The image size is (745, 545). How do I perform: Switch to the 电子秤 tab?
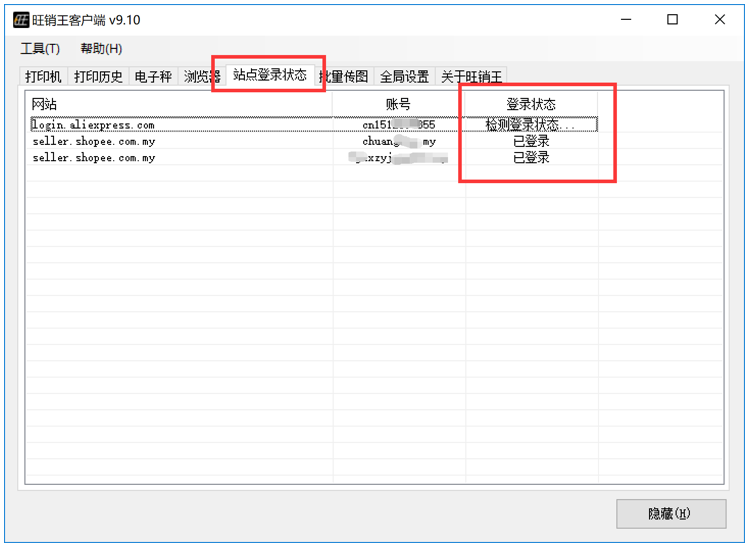point(153,76)
